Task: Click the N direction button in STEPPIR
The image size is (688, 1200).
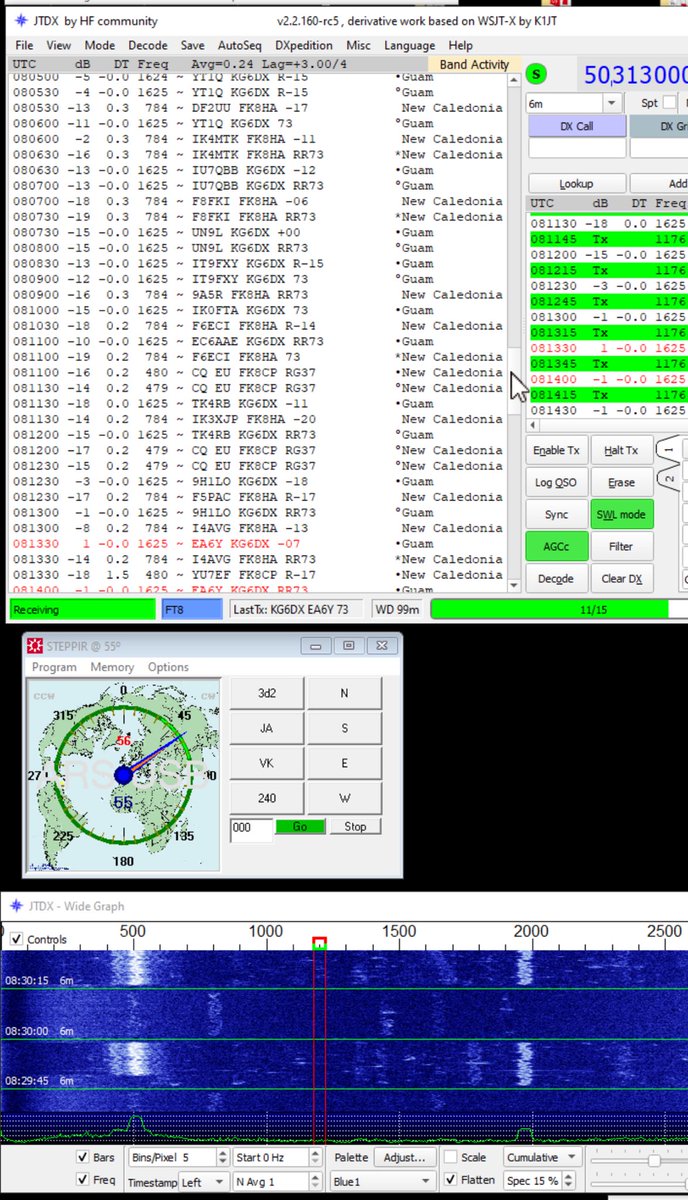Action: click(345, 694)
